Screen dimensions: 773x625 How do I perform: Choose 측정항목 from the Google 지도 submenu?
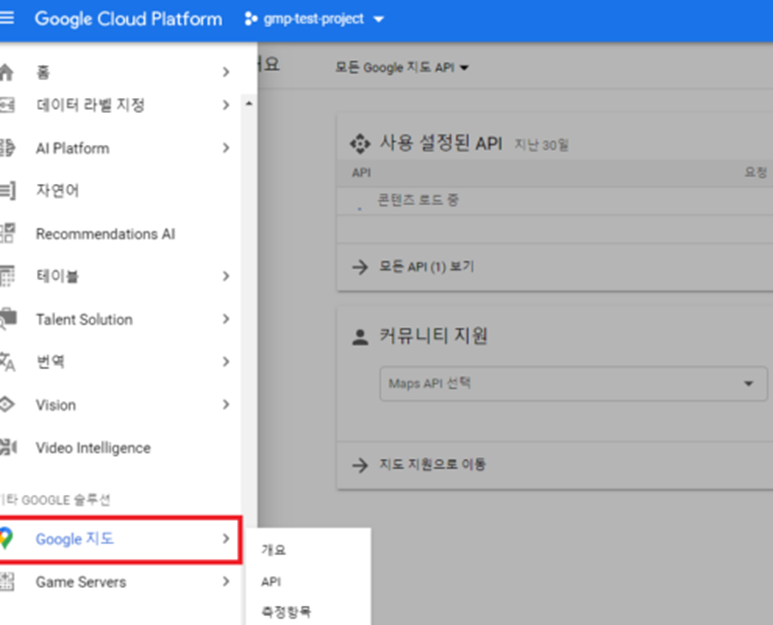click(x=286, y=612)
